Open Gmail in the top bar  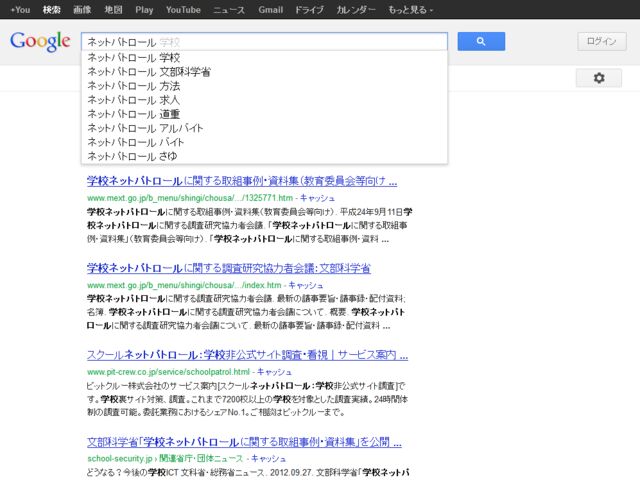pyautogui.click(x=270, y=10)
